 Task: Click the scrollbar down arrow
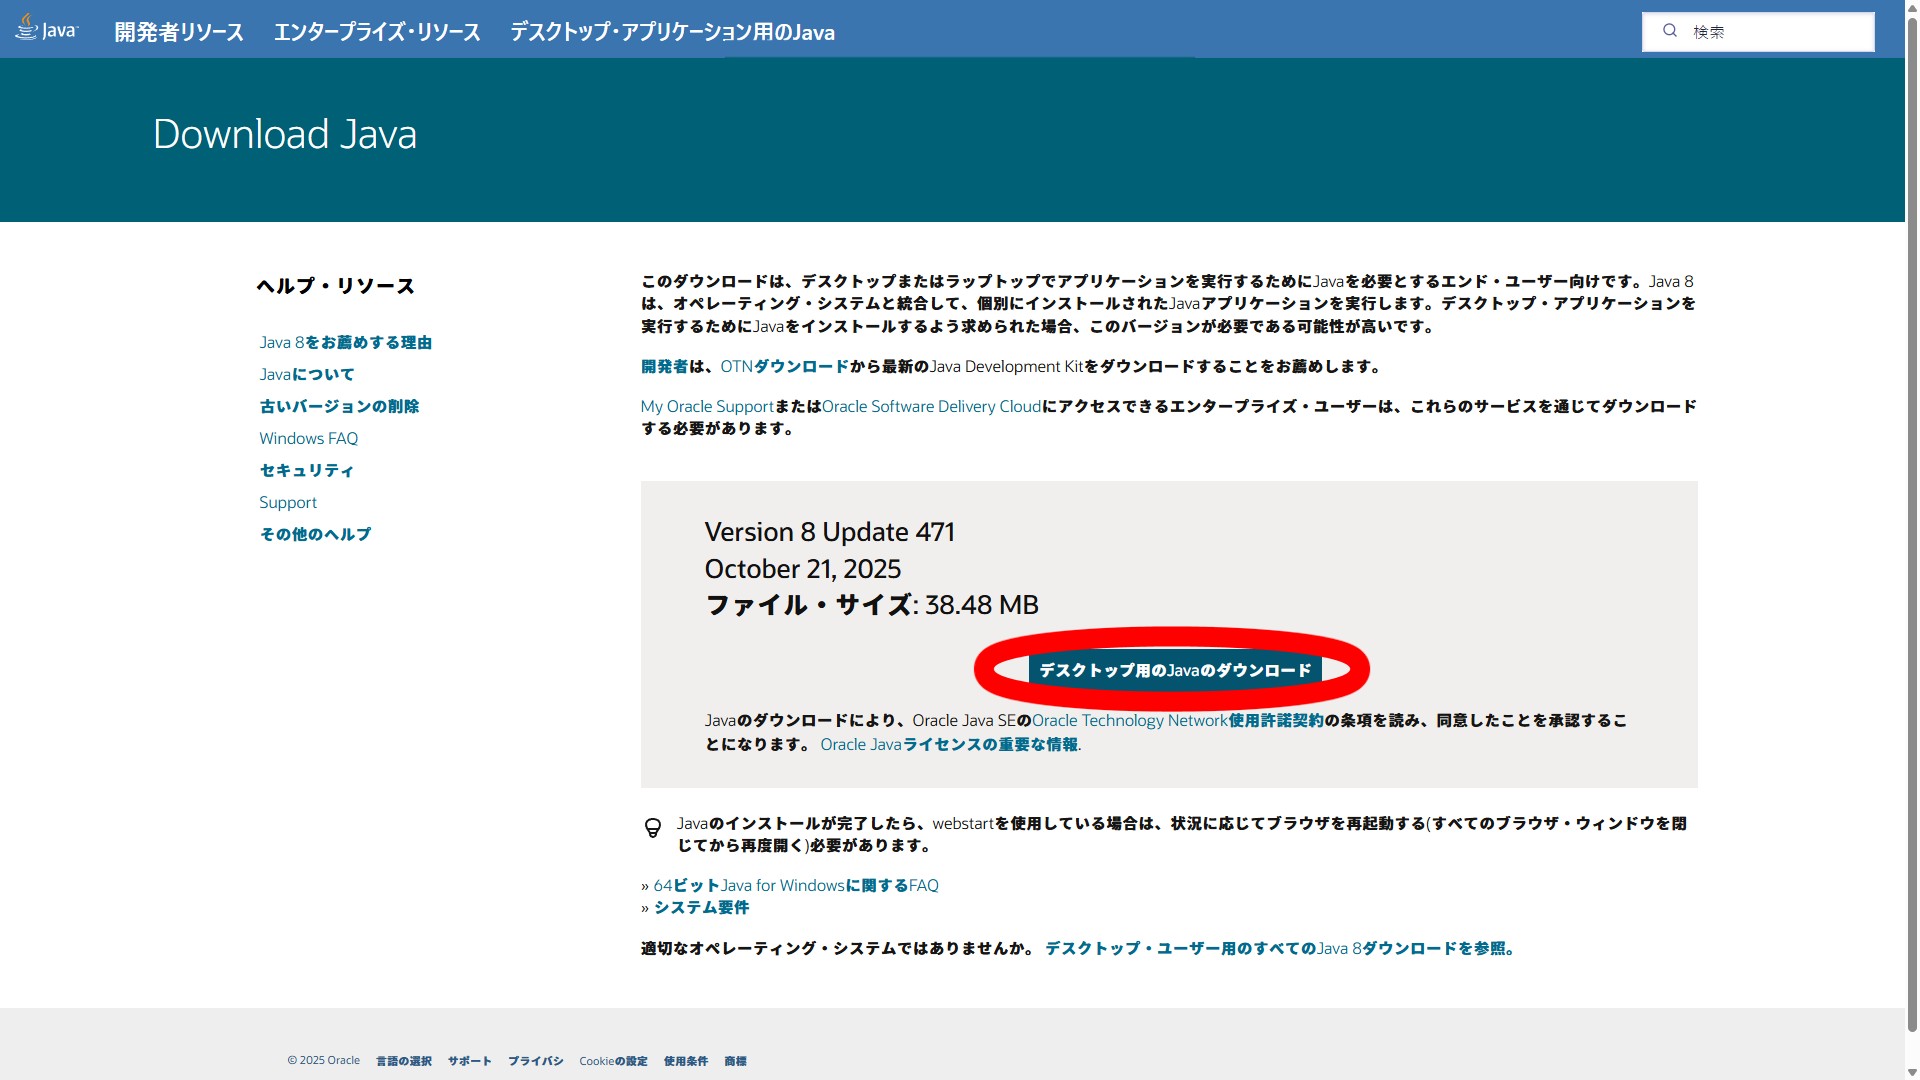(1912, 1071)
